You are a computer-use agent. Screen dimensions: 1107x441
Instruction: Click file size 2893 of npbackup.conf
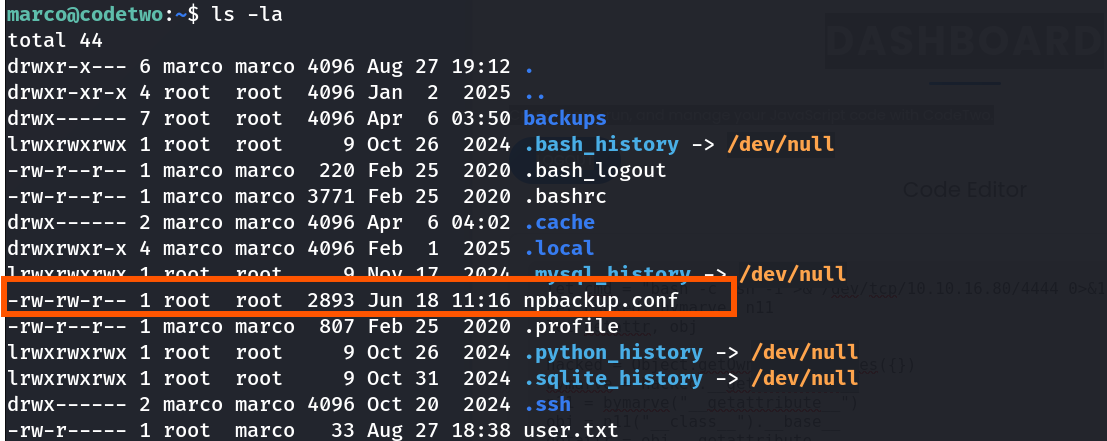point(331,301)
